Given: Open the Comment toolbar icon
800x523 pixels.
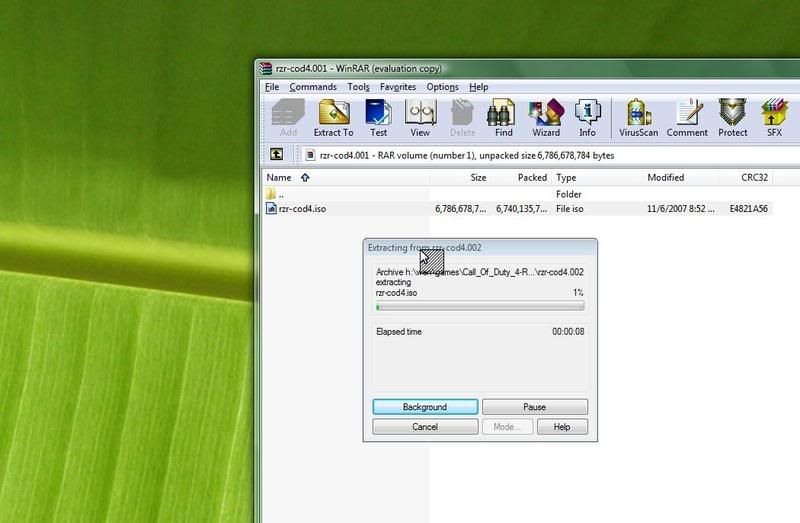Looking at the screenshot, I should [x=687, y=118].
